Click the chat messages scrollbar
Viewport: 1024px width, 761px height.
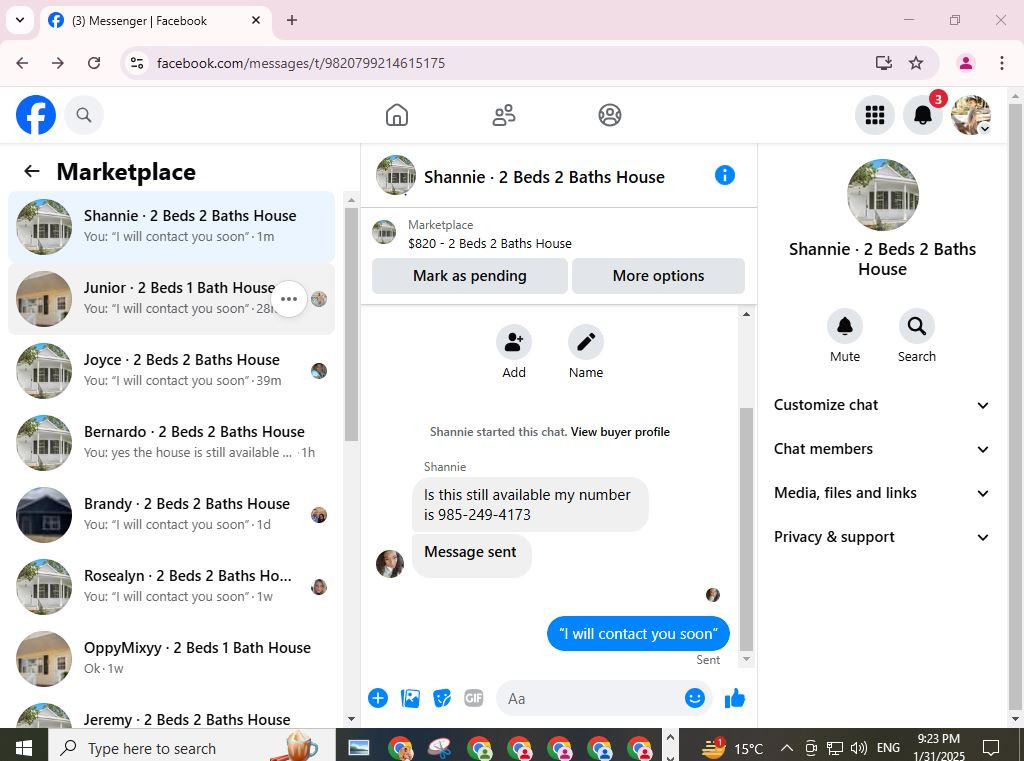(746, 529)
